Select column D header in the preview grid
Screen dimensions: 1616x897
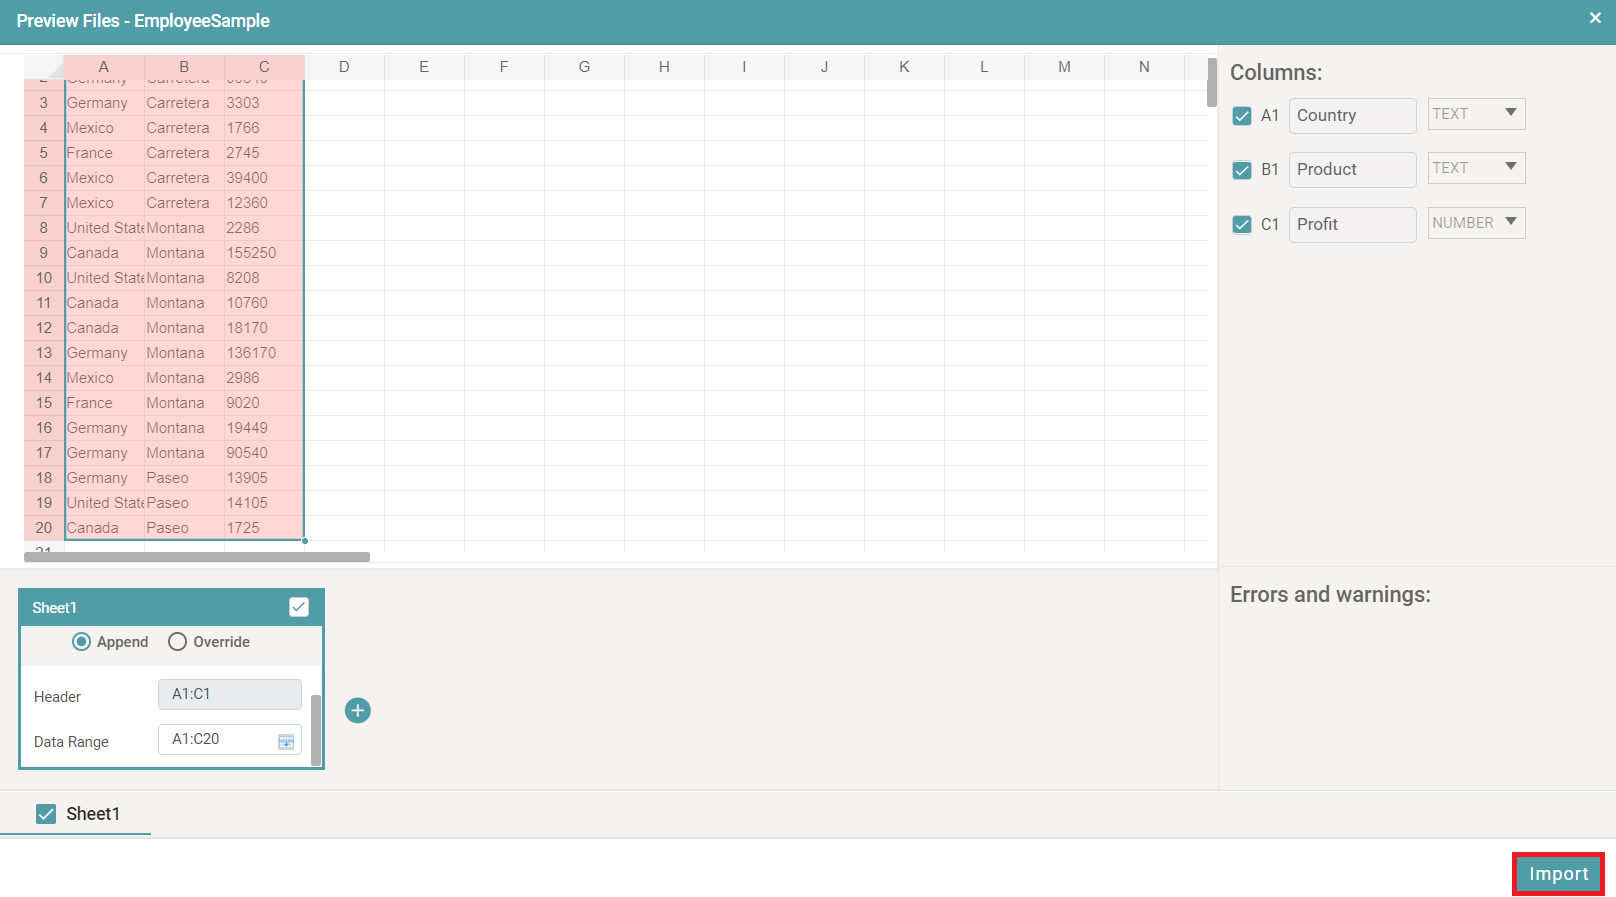344,67
